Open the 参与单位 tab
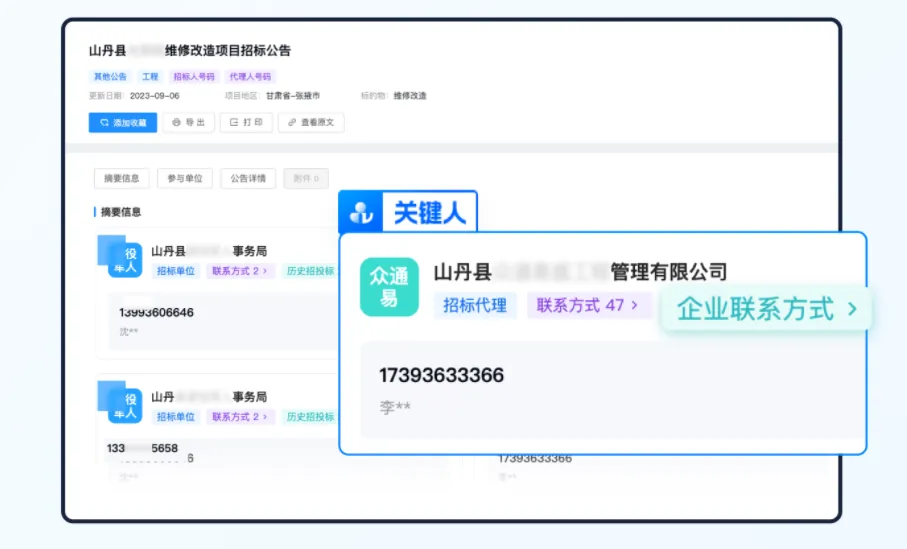The image size is (907, 549). (185, 178)
